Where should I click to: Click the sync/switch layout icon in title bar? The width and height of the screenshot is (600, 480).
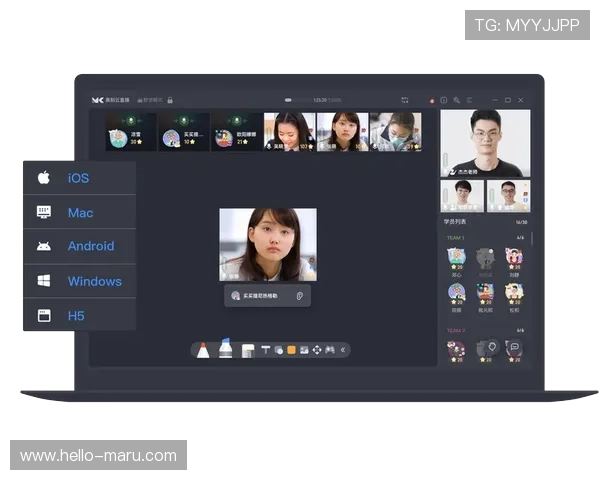click(x=405, y=100)
